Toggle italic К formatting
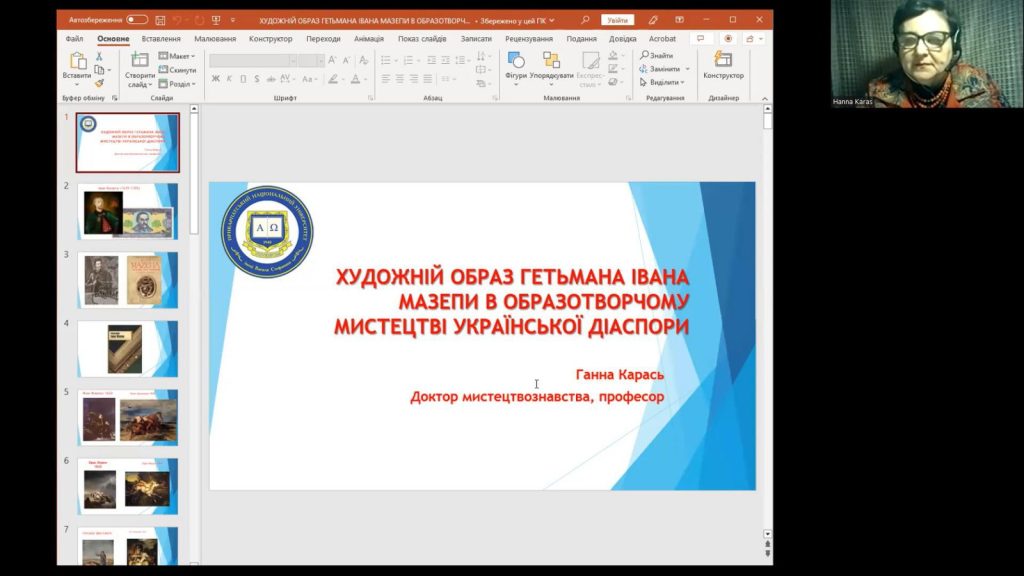The width and height of the screenshot is (1024, 576). click(x=229, y=79)
